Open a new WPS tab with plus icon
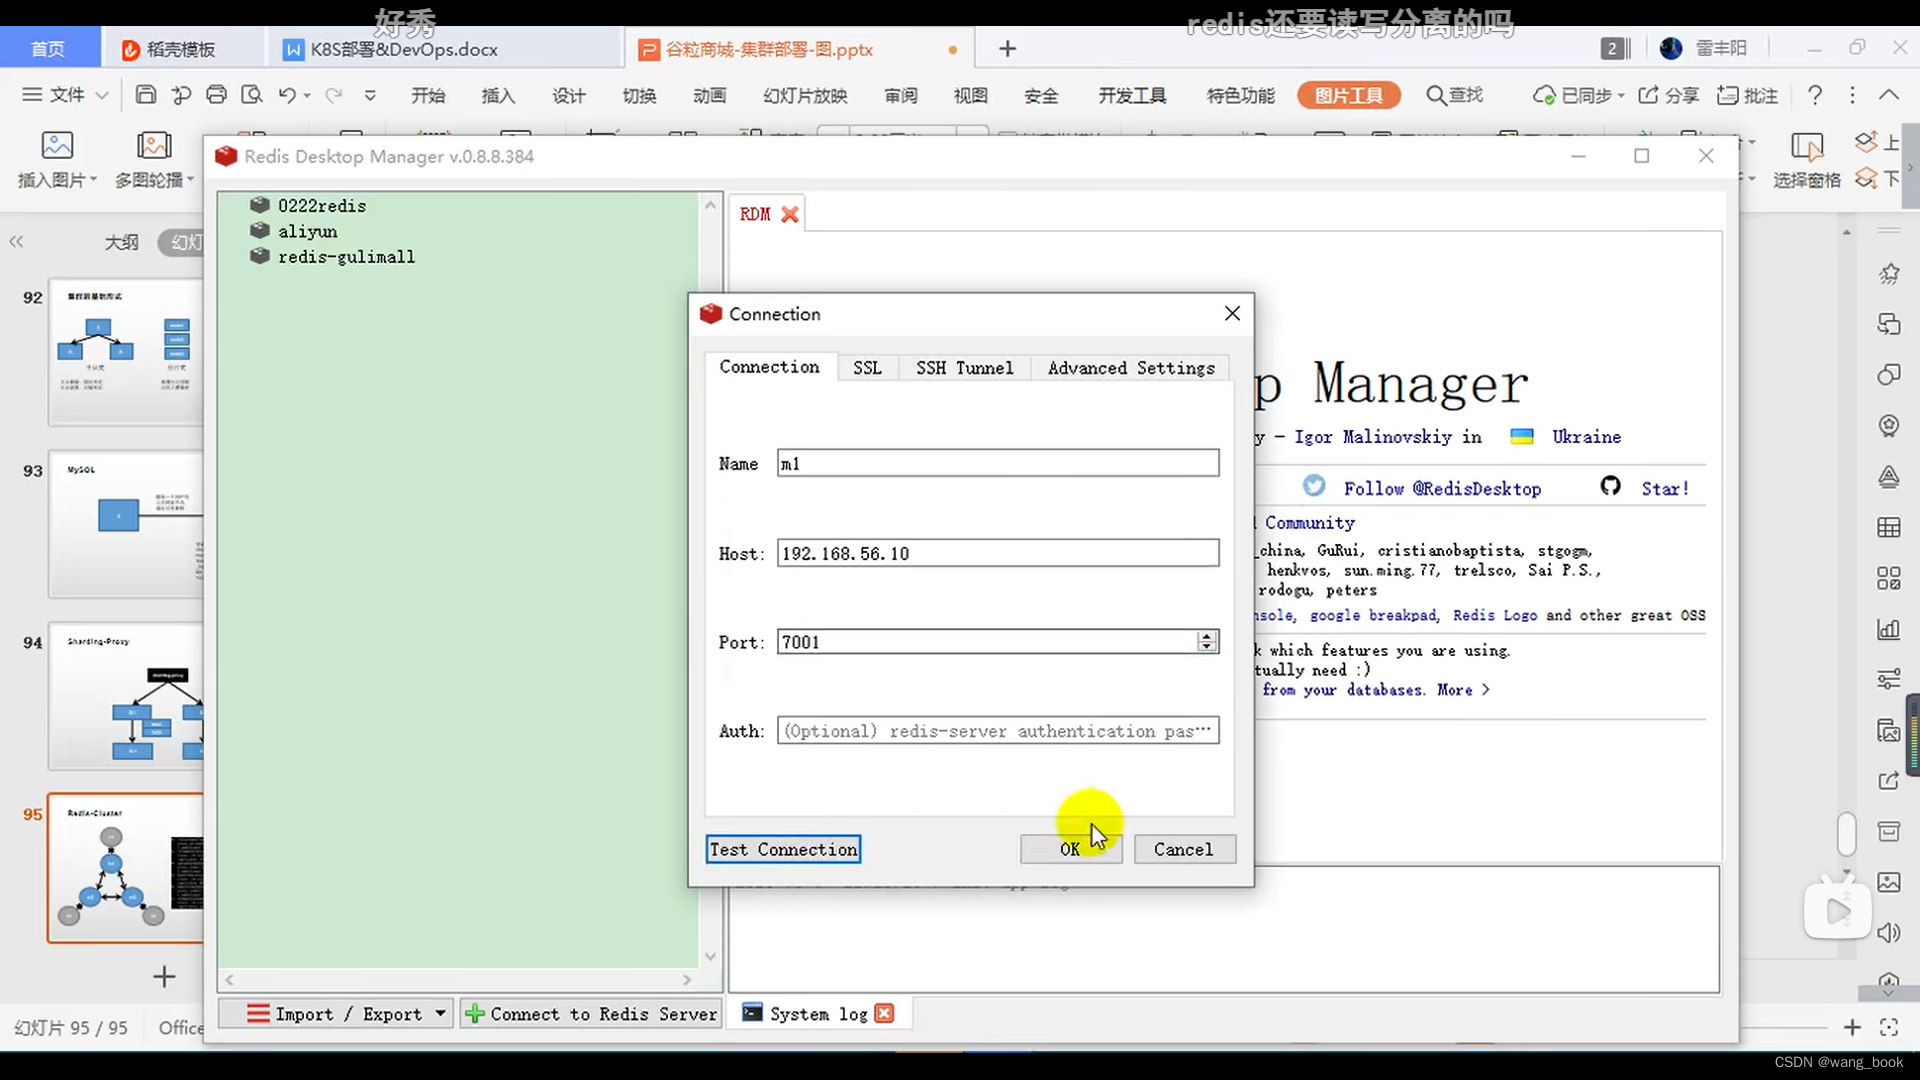The image size is (1920, 1080). (1007, 49)
